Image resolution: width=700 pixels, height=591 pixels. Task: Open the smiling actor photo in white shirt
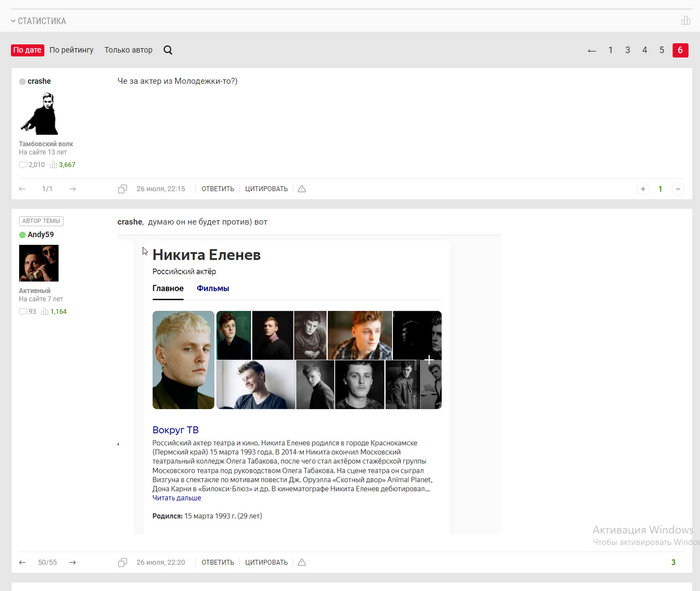point(256,385)
